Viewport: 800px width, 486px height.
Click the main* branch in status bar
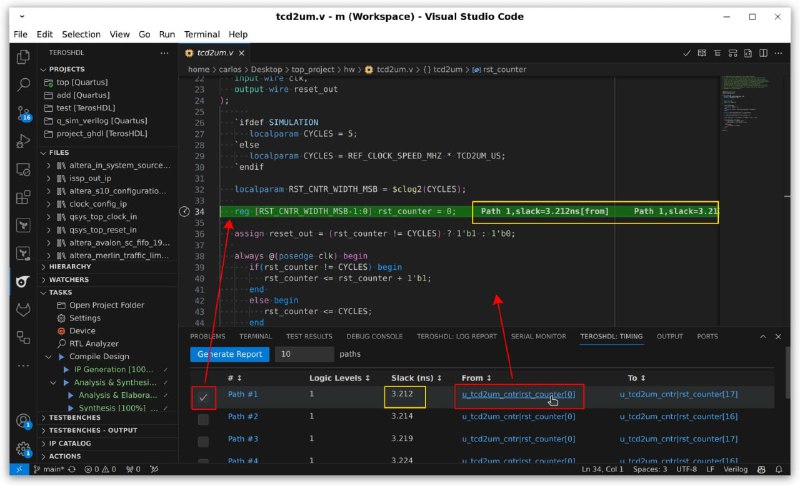pos(48,469)
